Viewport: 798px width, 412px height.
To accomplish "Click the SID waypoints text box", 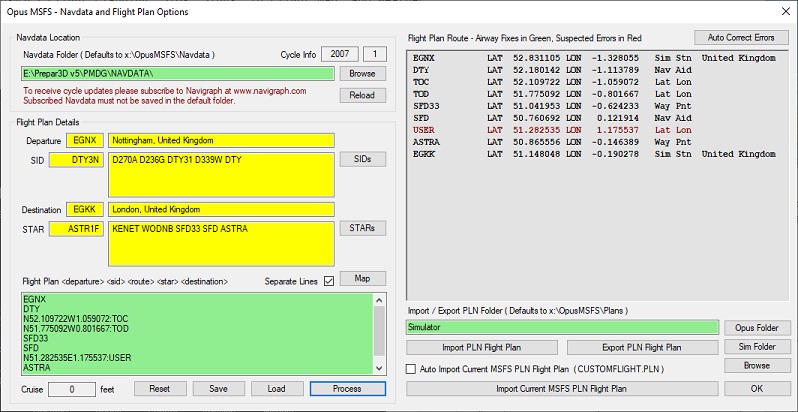I will click(221, 174).
